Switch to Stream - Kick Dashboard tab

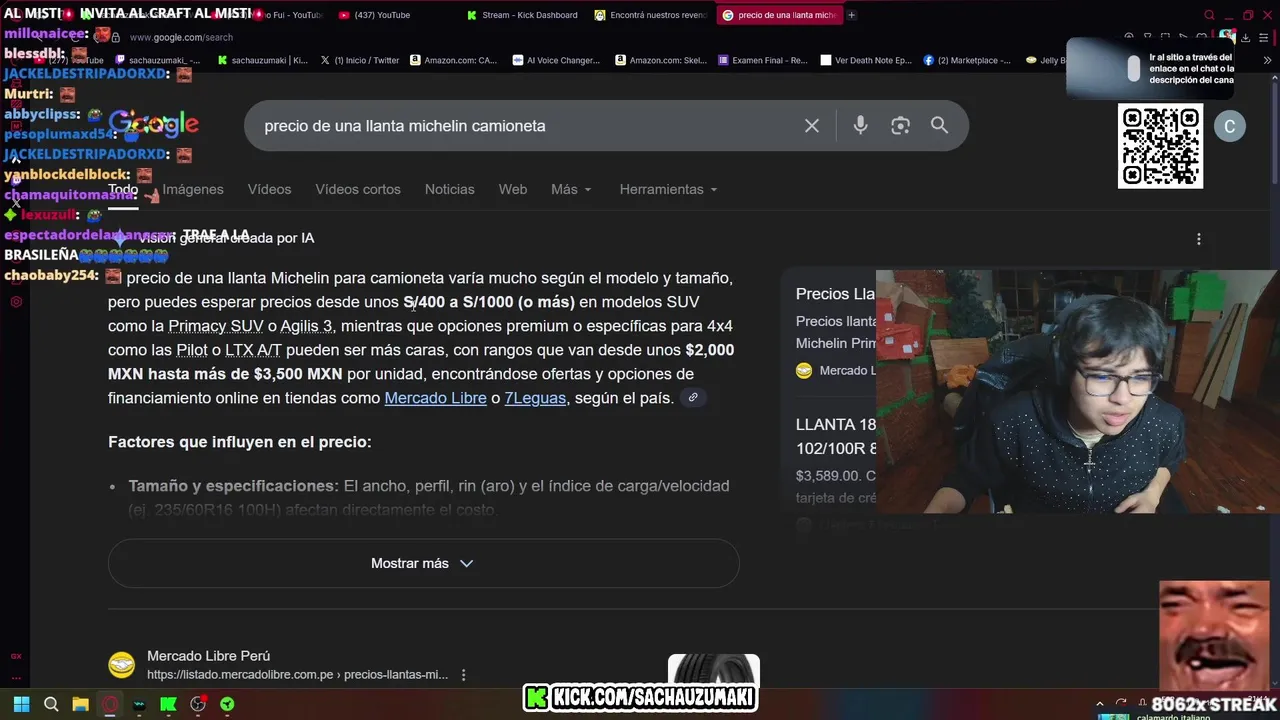point(522,15)
